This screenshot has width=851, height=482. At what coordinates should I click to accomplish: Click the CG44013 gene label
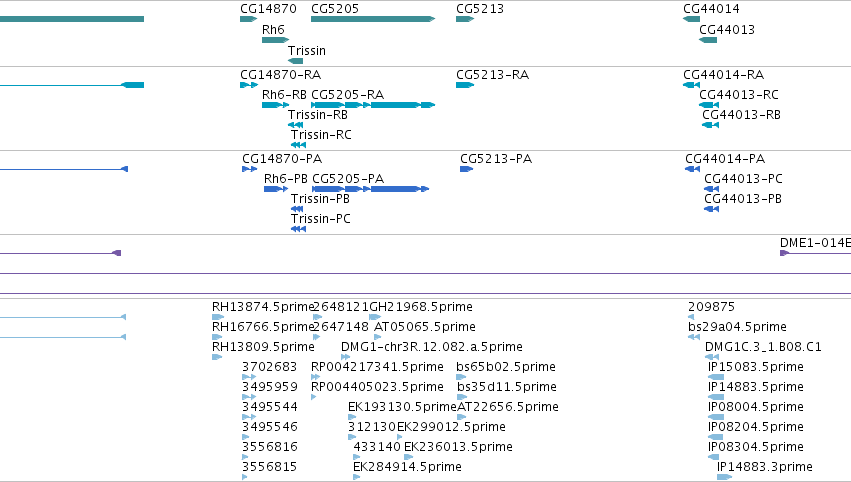(x=727, y=30)
